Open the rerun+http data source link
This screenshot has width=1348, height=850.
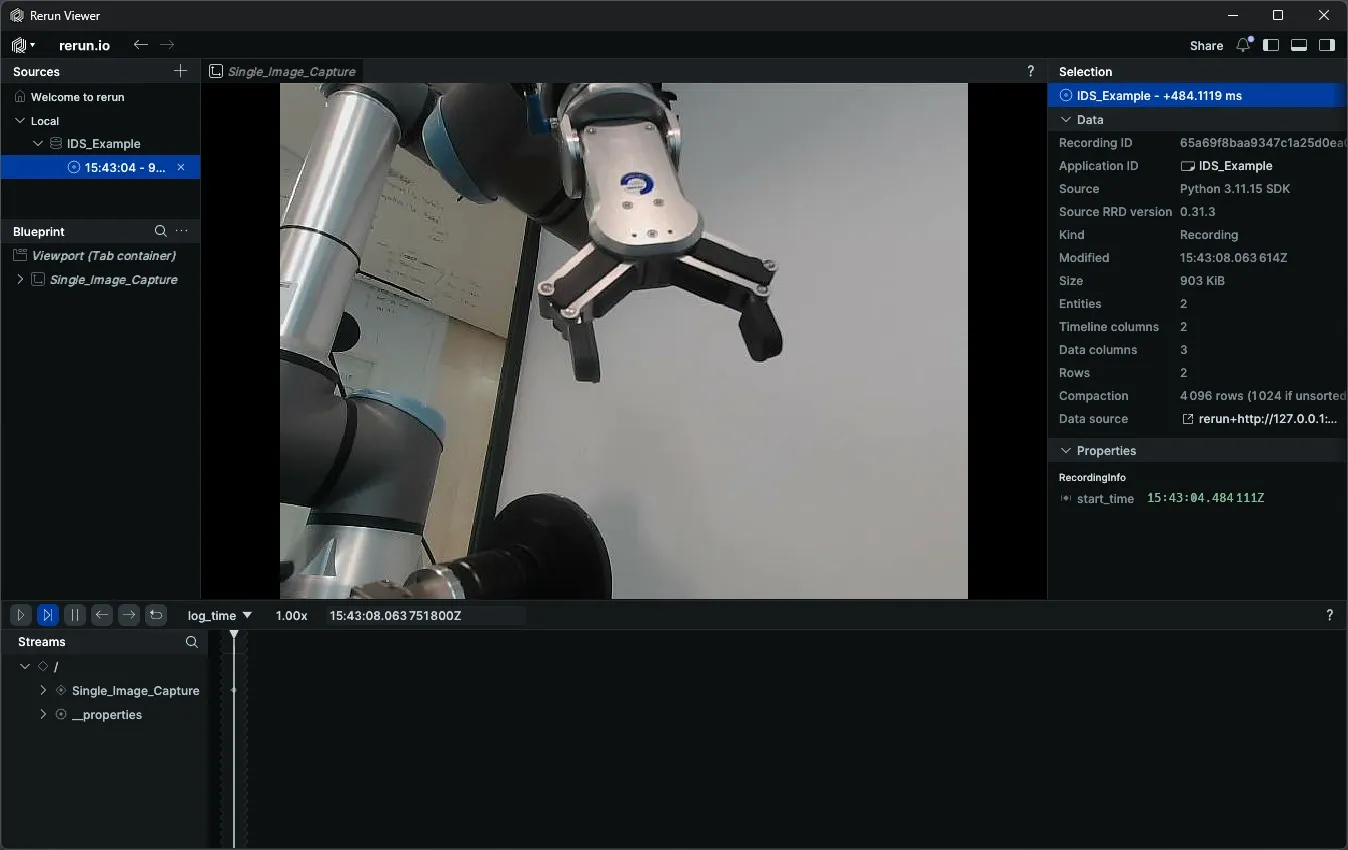(x=1260, y=419)
